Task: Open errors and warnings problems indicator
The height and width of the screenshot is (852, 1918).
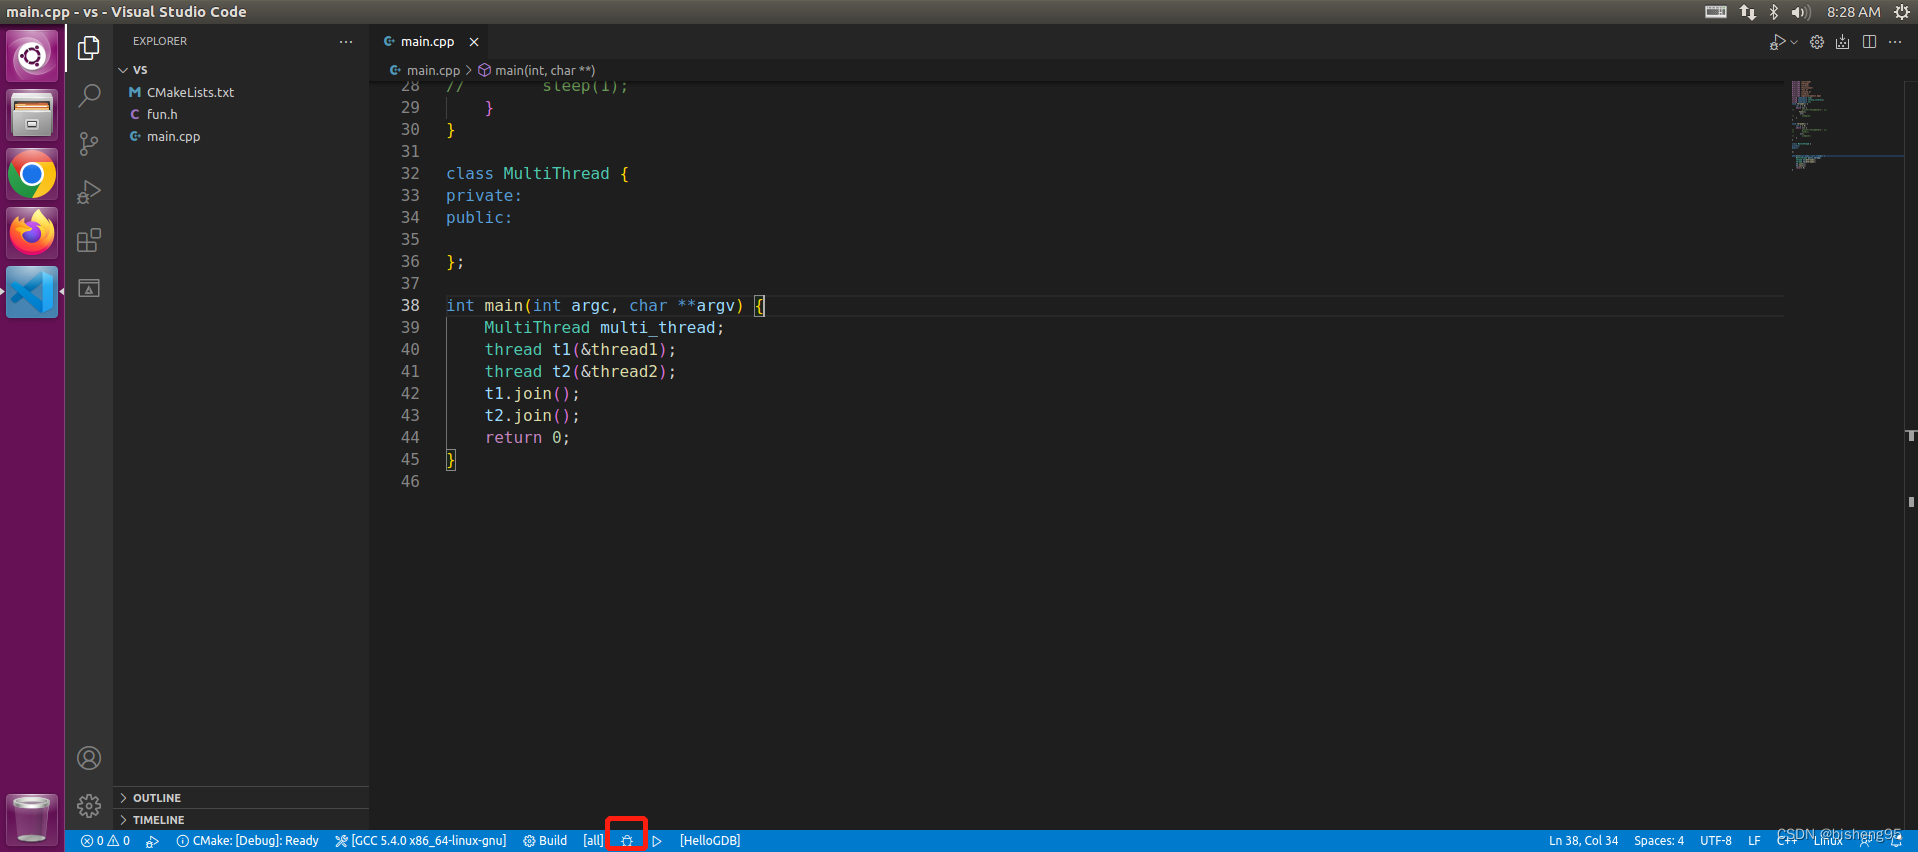Action: tap(105, 841)
